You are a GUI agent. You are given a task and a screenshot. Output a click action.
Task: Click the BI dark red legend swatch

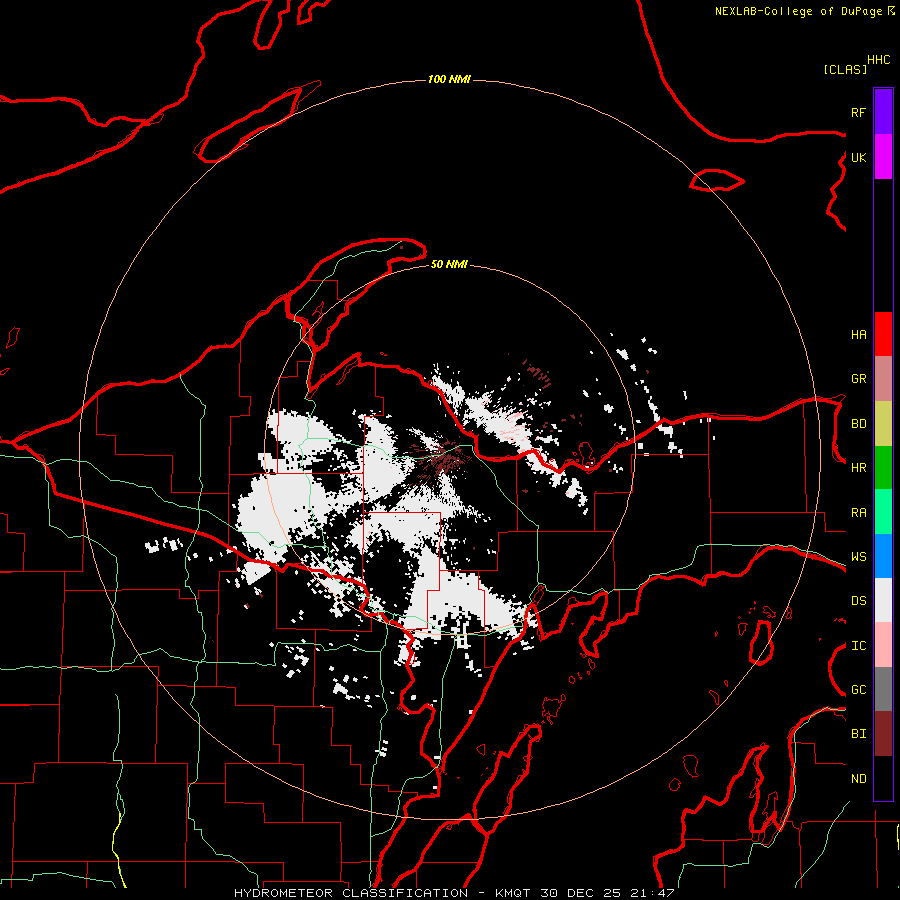pyautogui.click(x=883, y=734)
